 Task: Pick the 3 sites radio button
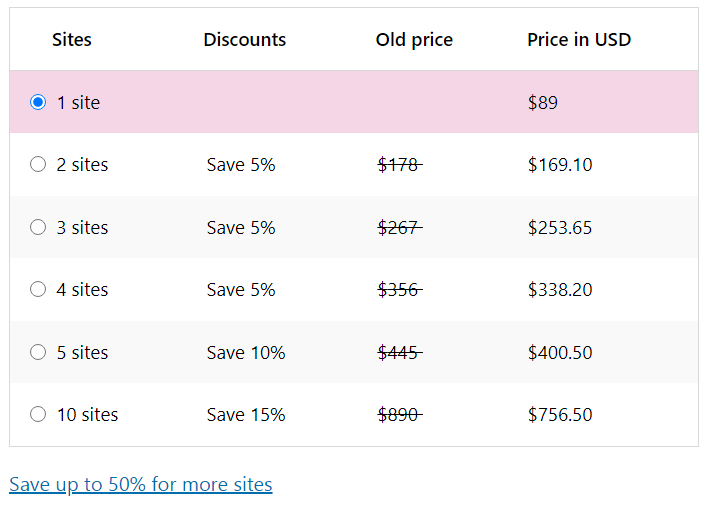[38, 227]
